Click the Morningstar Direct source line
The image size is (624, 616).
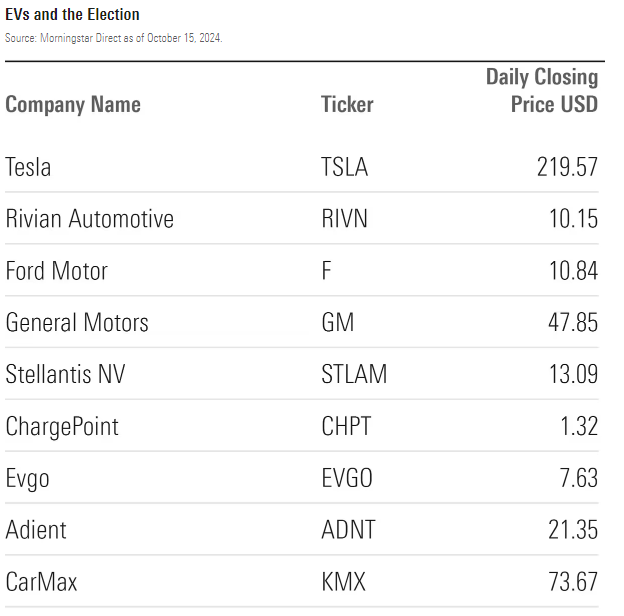(x=114, y=37)
